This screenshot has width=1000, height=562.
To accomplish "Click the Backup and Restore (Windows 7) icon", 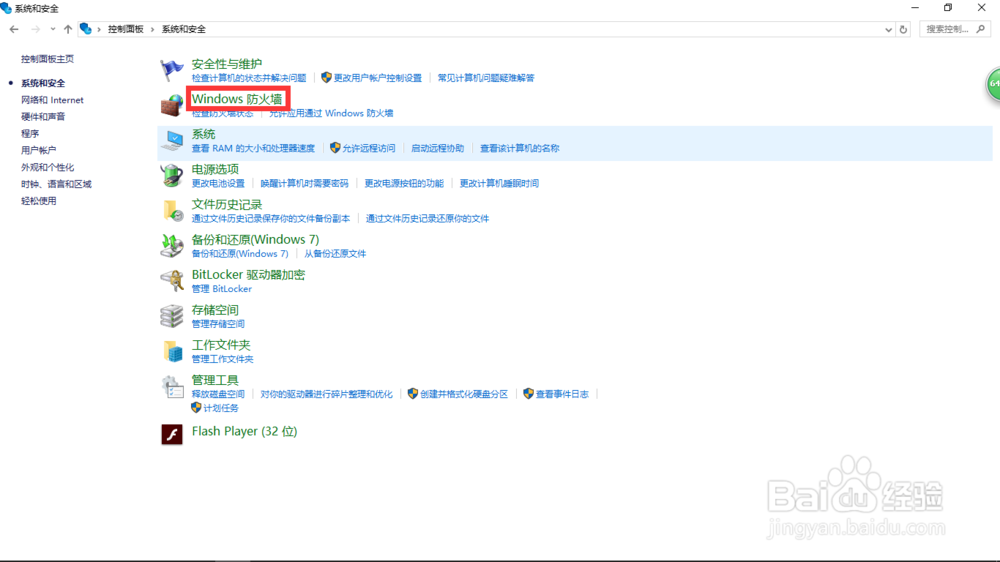I will pos(172,246).
